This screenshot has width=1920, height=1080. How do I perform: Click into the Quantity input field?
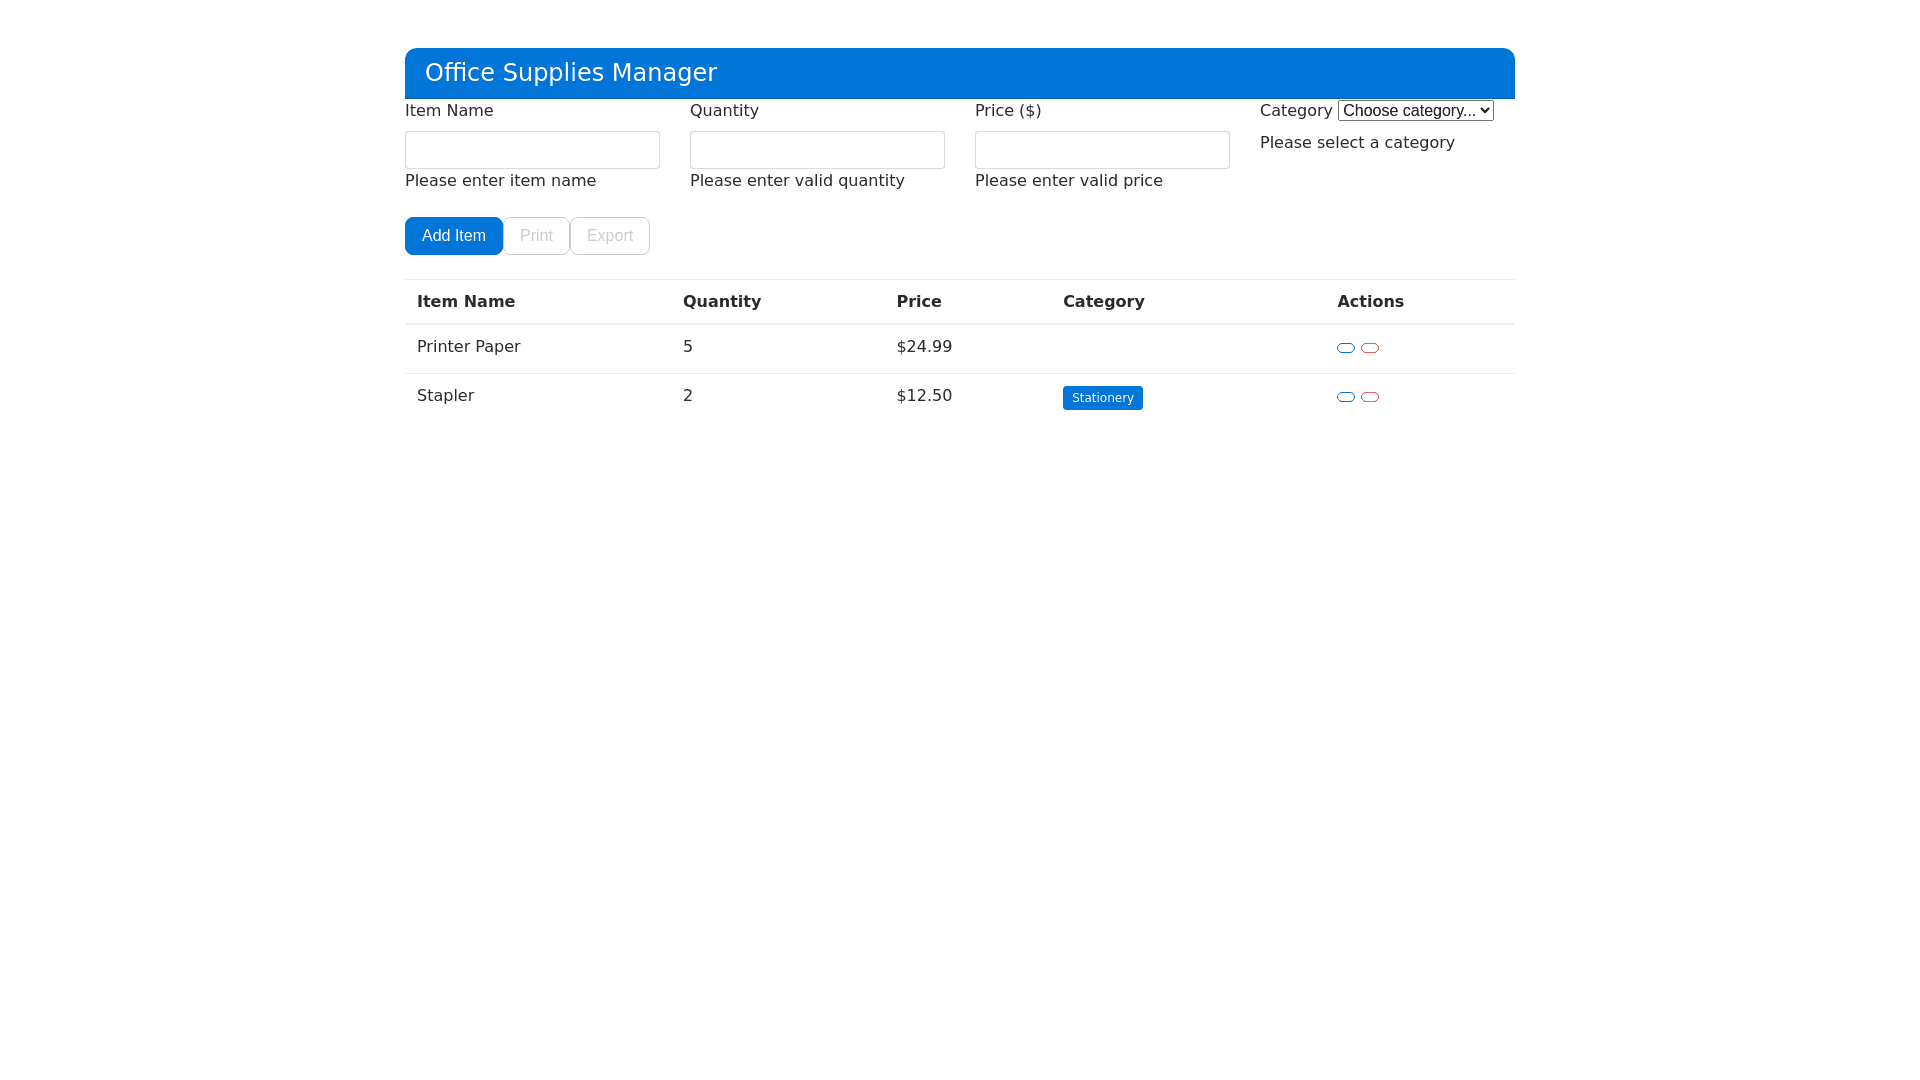coord(817,150)
